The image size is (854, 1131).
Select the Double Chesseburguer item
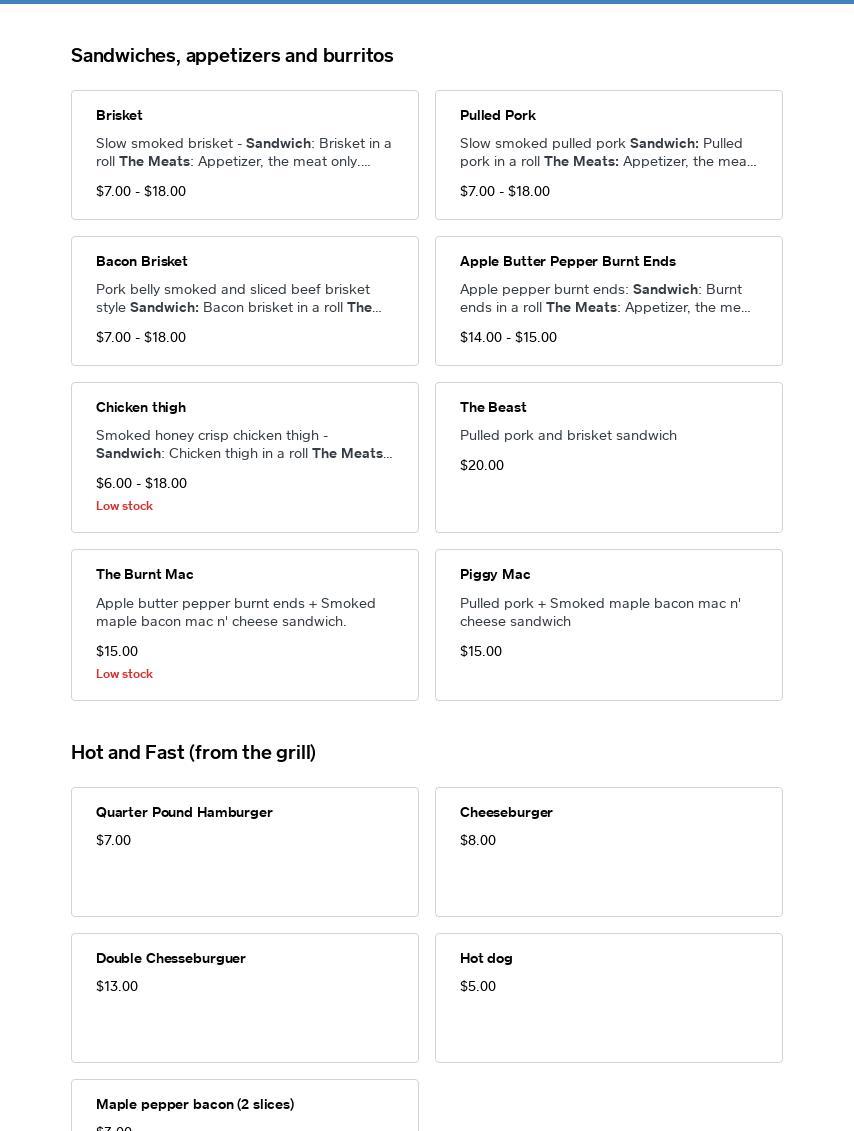click(x=244, y=998)
